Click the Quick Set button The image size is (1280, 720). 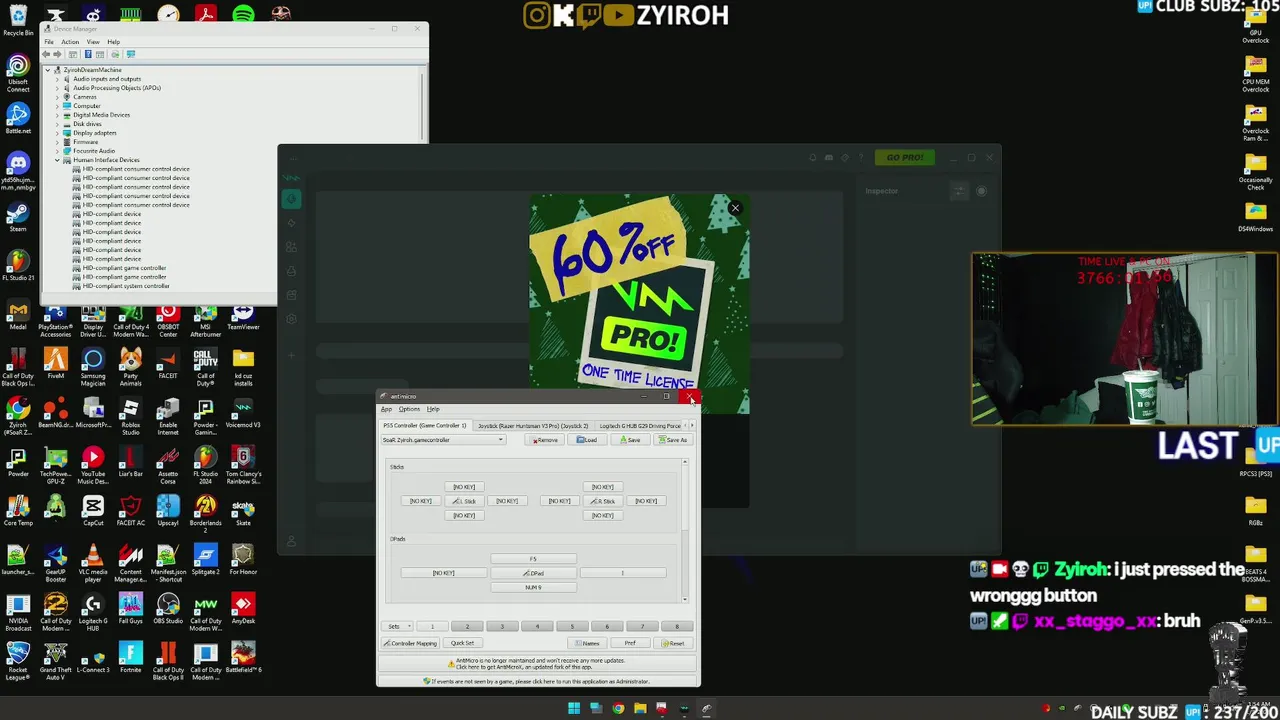click(x=461, y=643)
